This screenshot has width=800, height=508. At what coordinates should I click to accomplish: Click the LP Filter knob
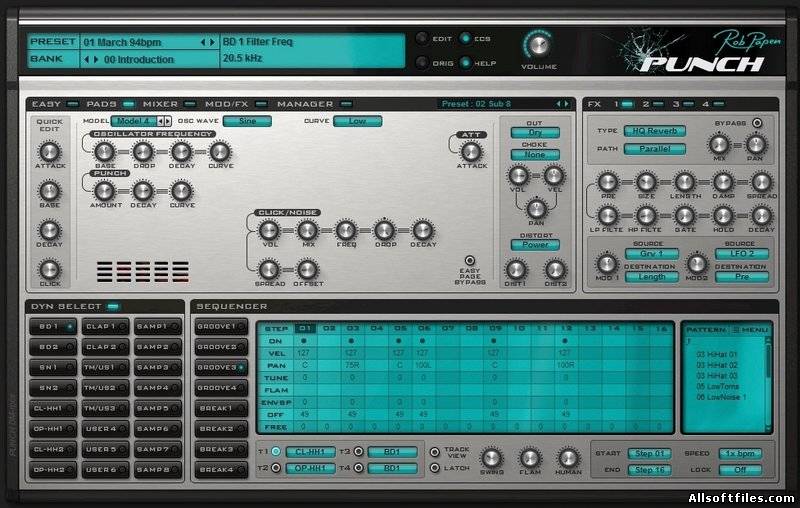[608, 216]
